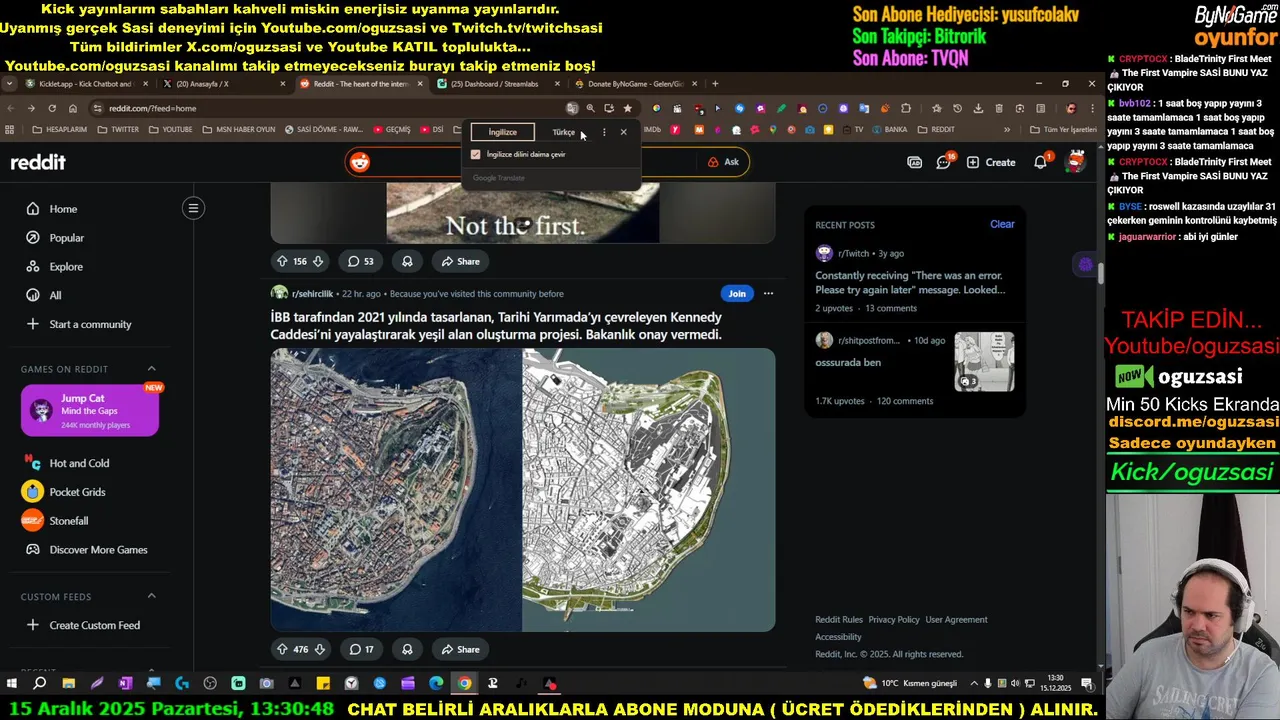1280x720 pixels.
Task: Open the Reddit chat icon
Action: tap(943, 162)
